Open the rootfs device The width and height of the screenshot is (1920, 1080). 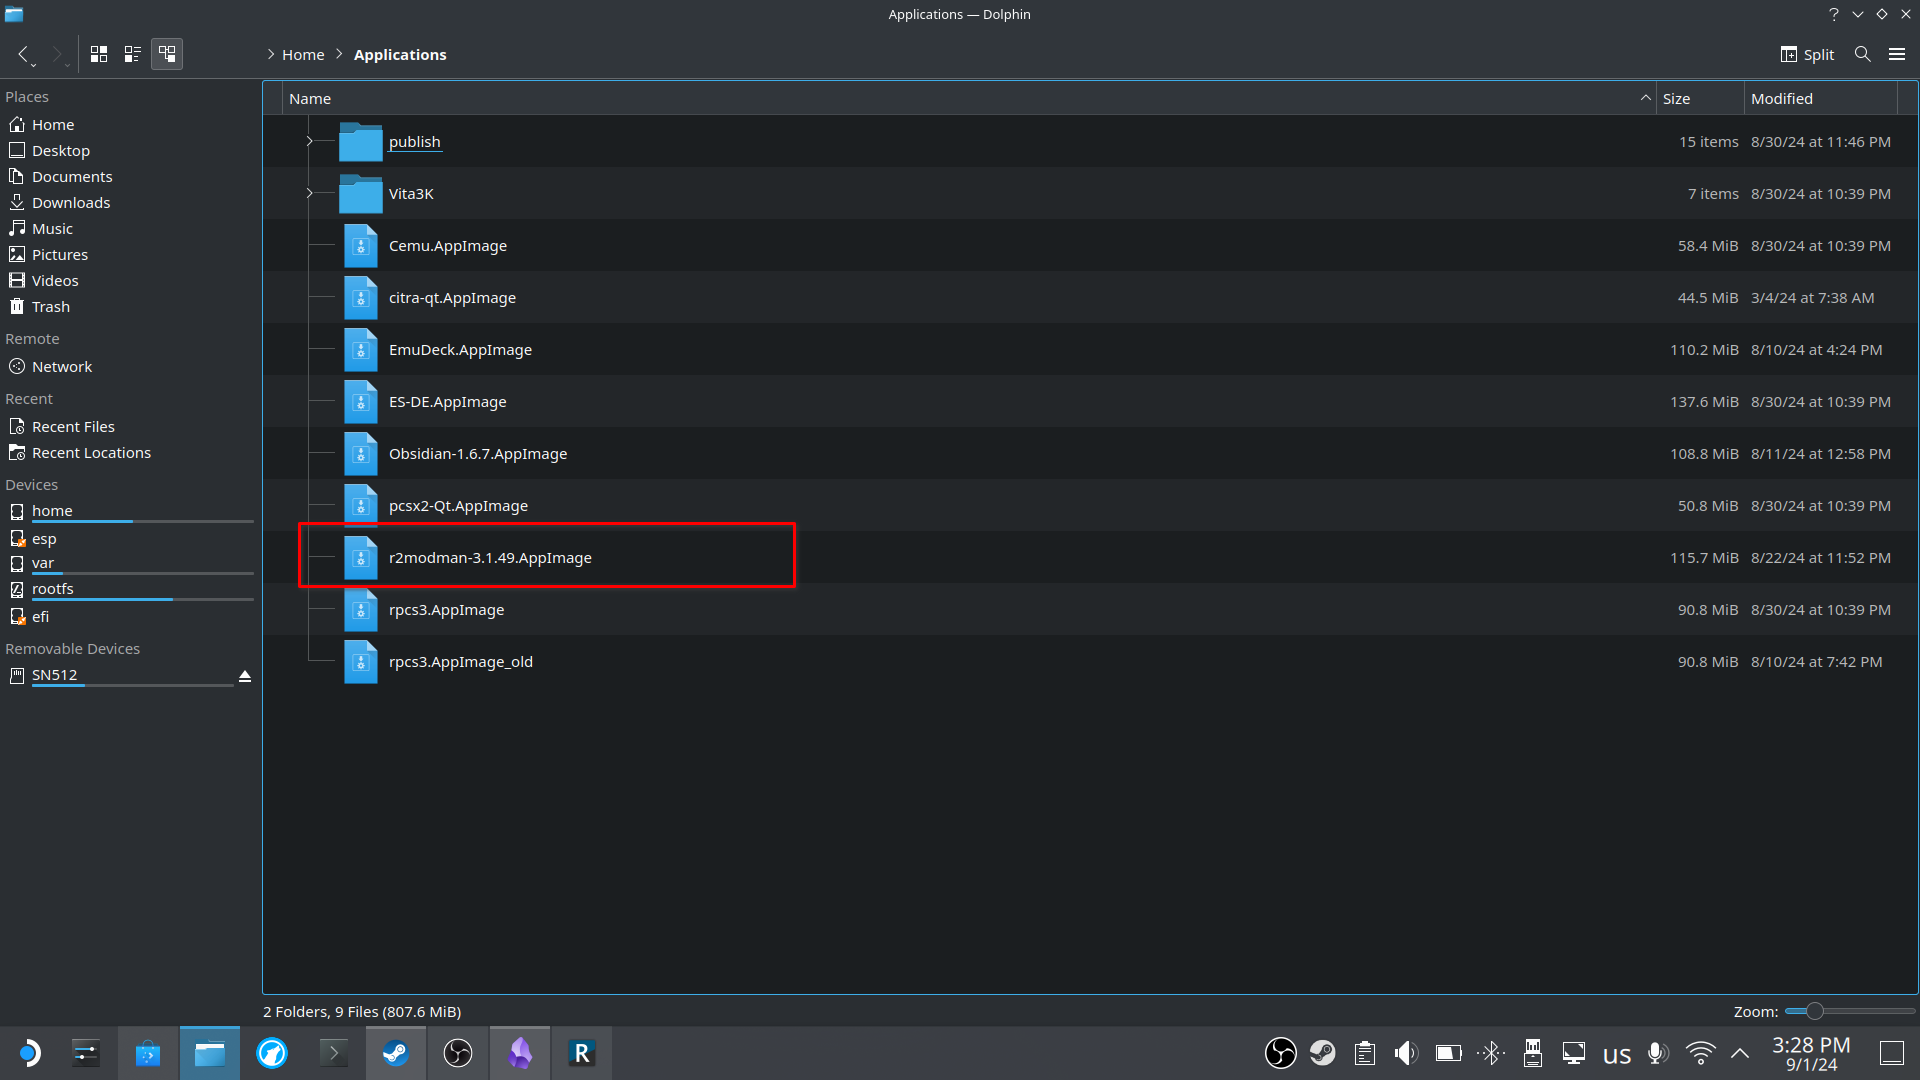[130, 589]
